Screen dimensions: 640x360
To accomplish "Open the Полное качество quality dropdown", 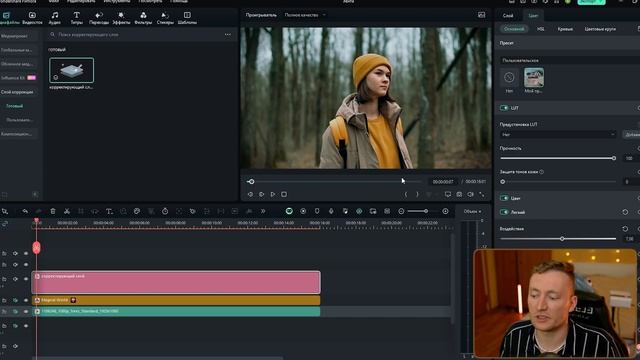I will click(305, 15).
